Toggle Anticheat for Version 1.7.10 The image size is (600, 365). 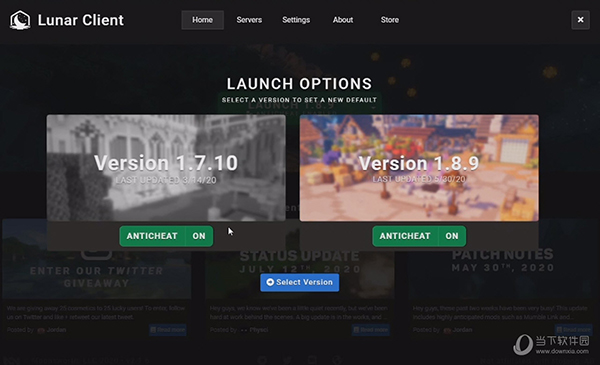coord(166,236)
